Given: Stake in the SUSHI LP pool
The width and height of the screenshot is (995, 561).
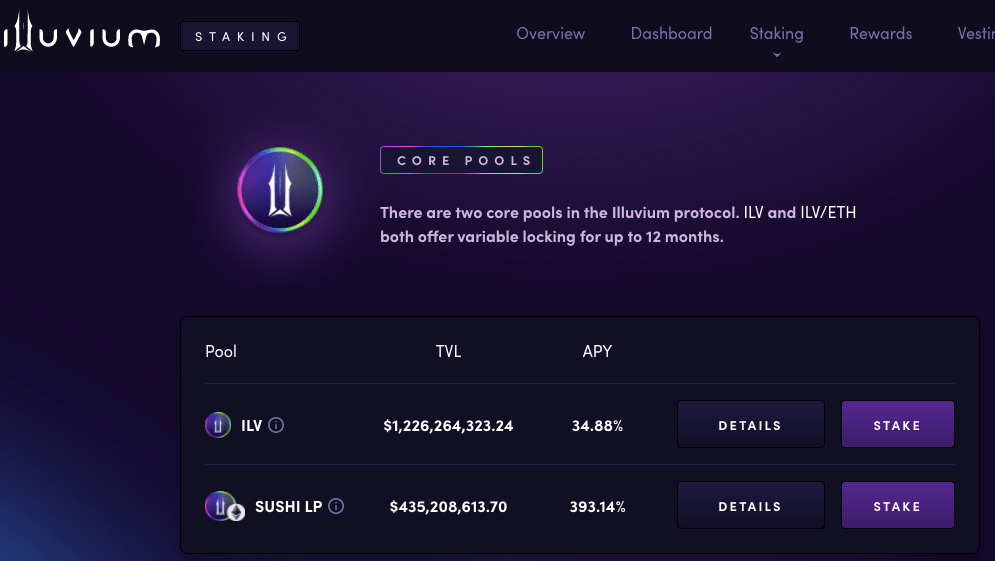Looking at the screenshot, I should coord(897,505).
